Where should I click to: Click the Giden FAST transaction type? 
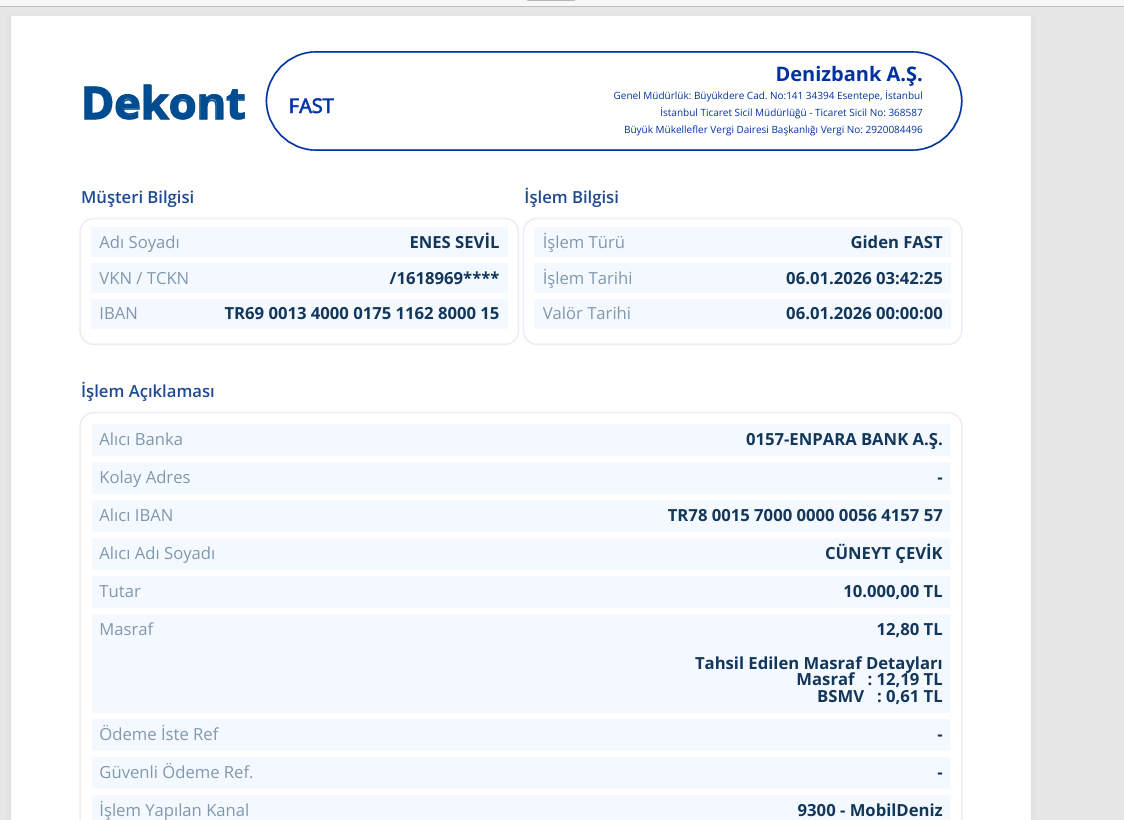point(896,242)
